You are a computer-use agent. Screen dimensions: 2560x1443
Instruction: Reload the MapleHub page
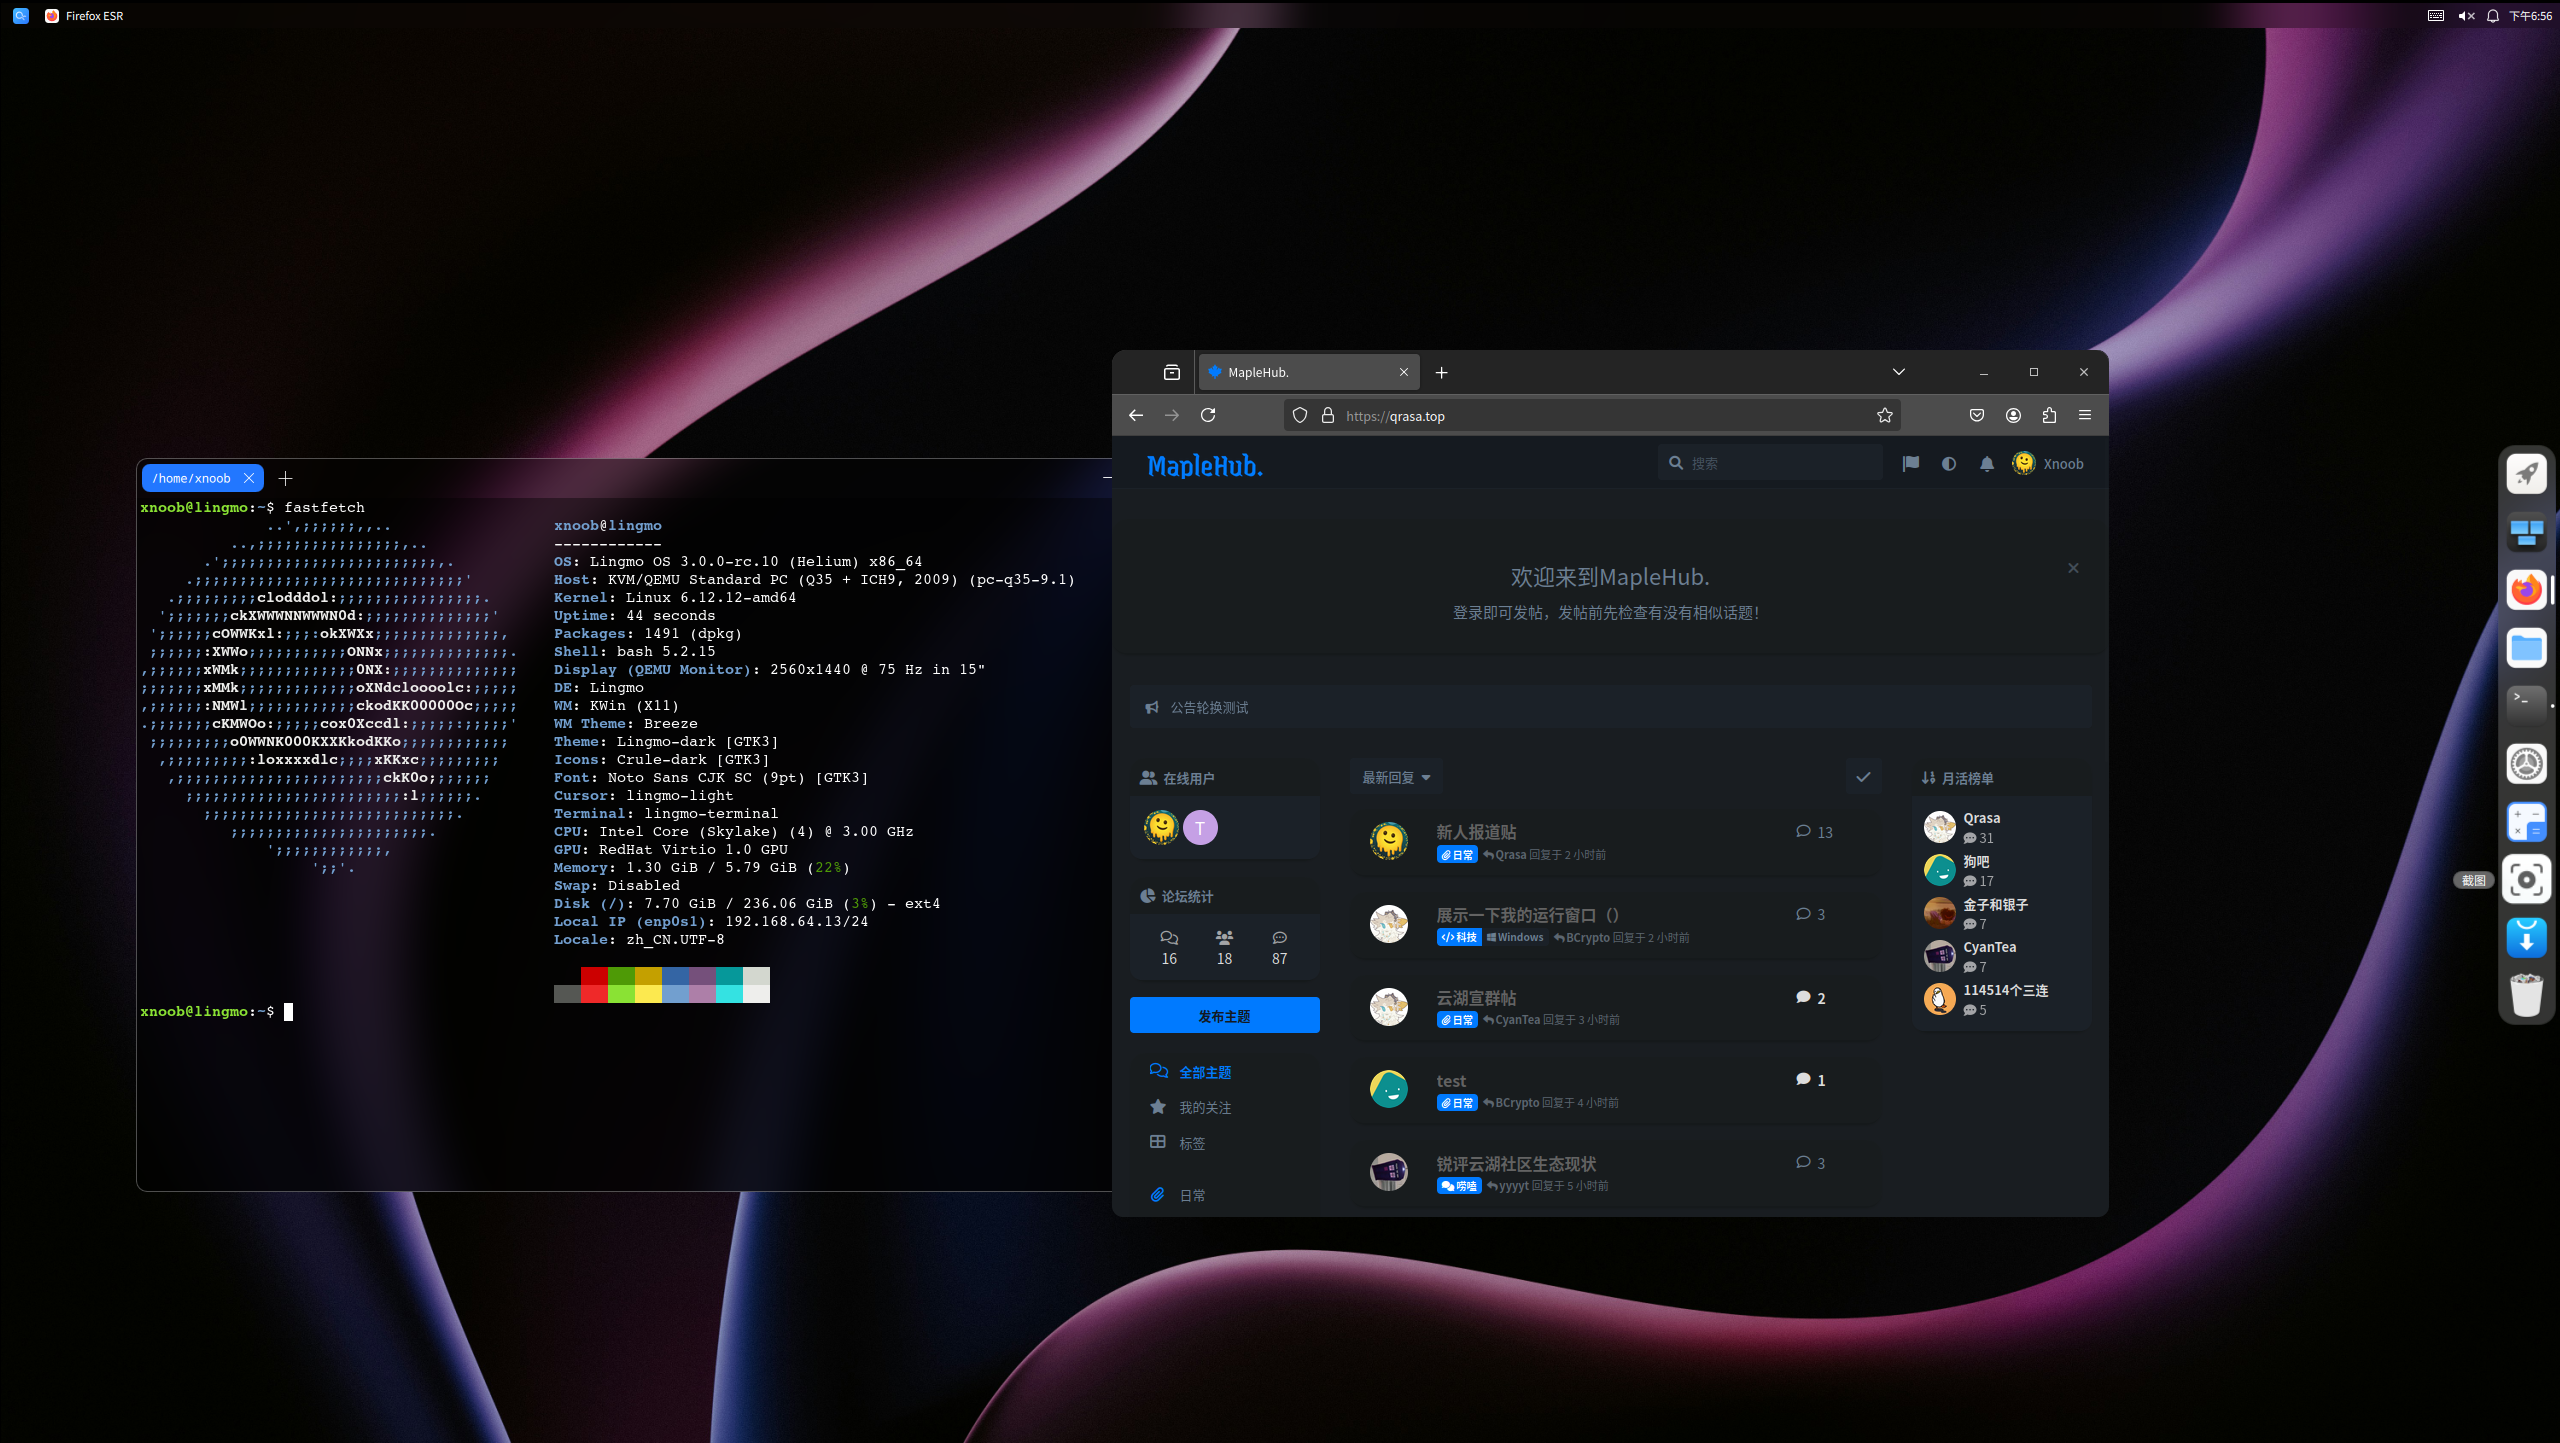click(1208, 415)
